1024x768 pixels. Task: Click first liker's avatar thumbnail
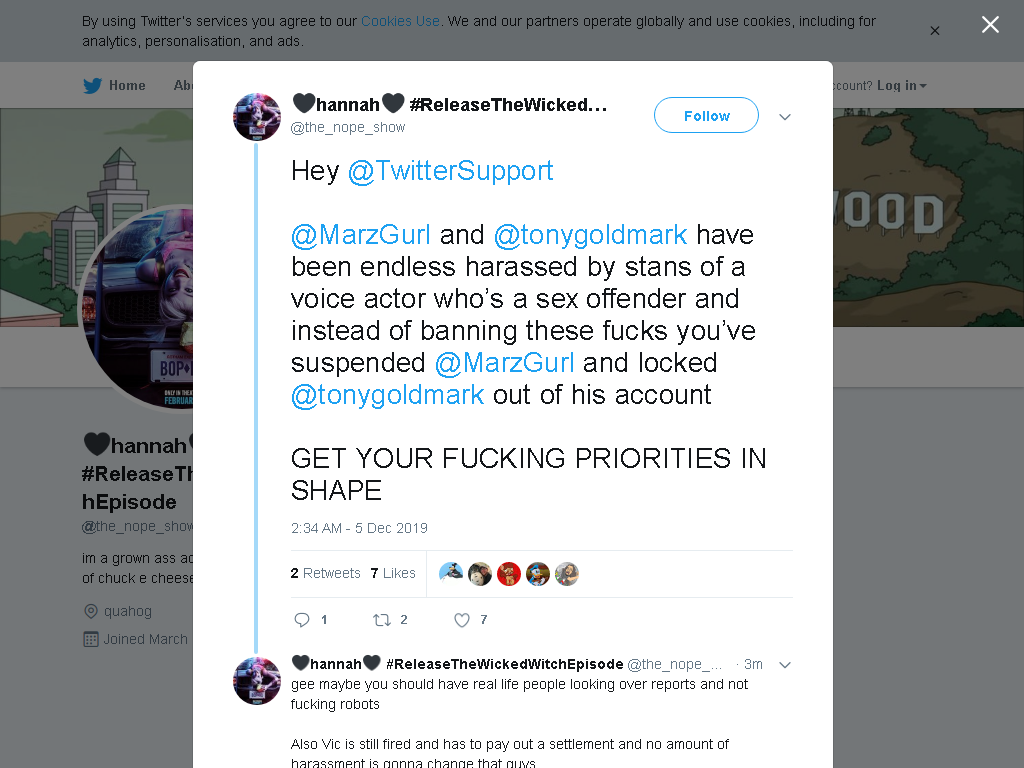[x=451, y=573]
